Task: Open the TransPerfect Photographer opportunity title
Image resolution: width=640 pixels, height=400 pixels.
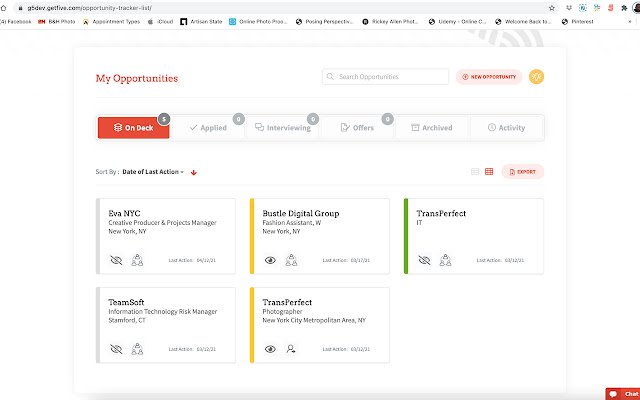Action: [287, 302]
